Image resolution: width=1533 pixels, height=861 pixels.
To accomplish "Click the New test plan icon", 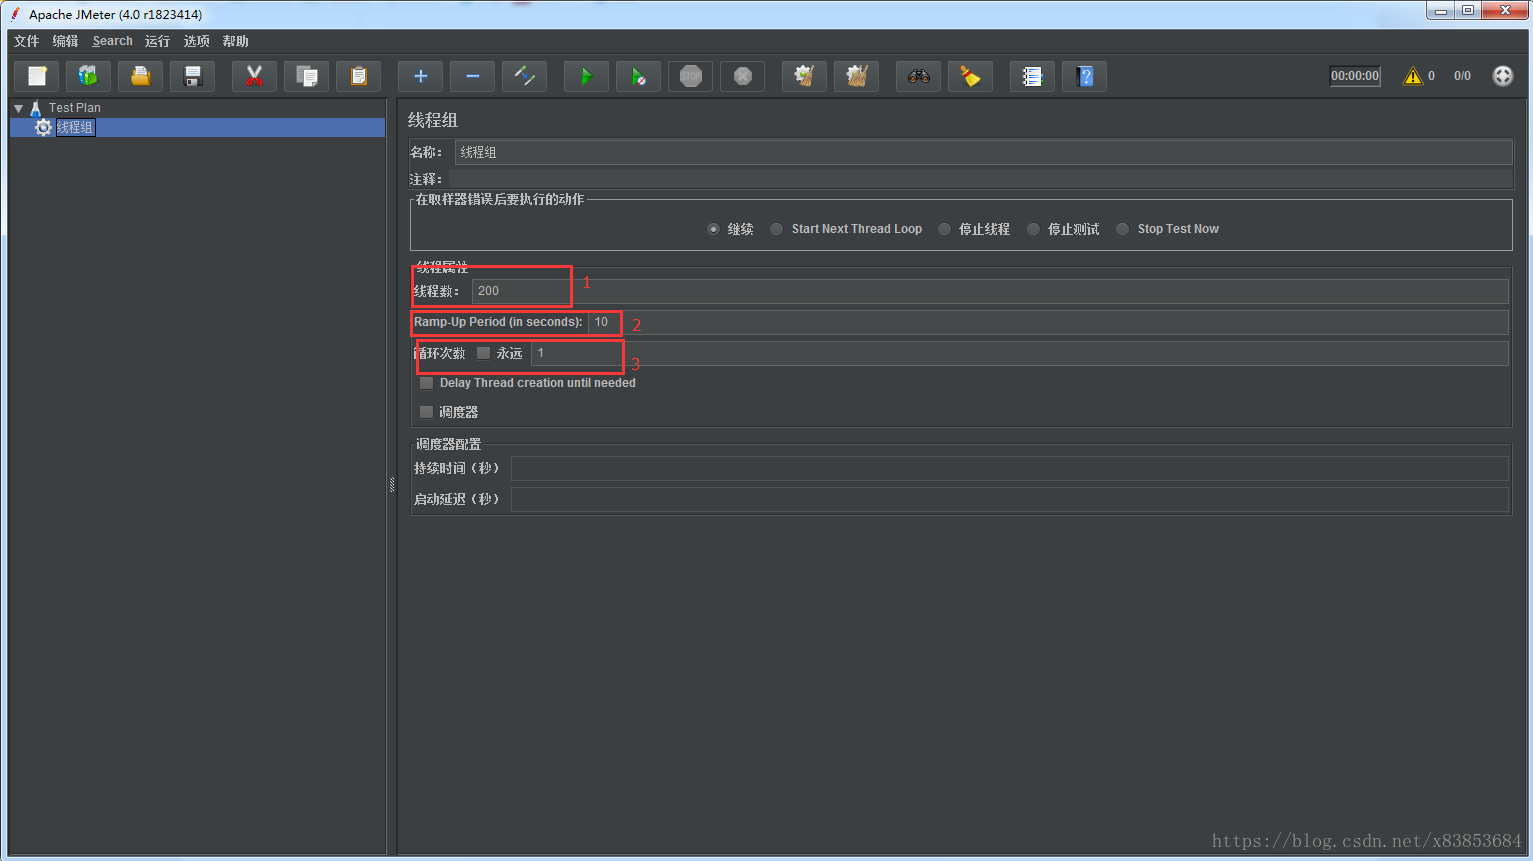I will [37, 76].
